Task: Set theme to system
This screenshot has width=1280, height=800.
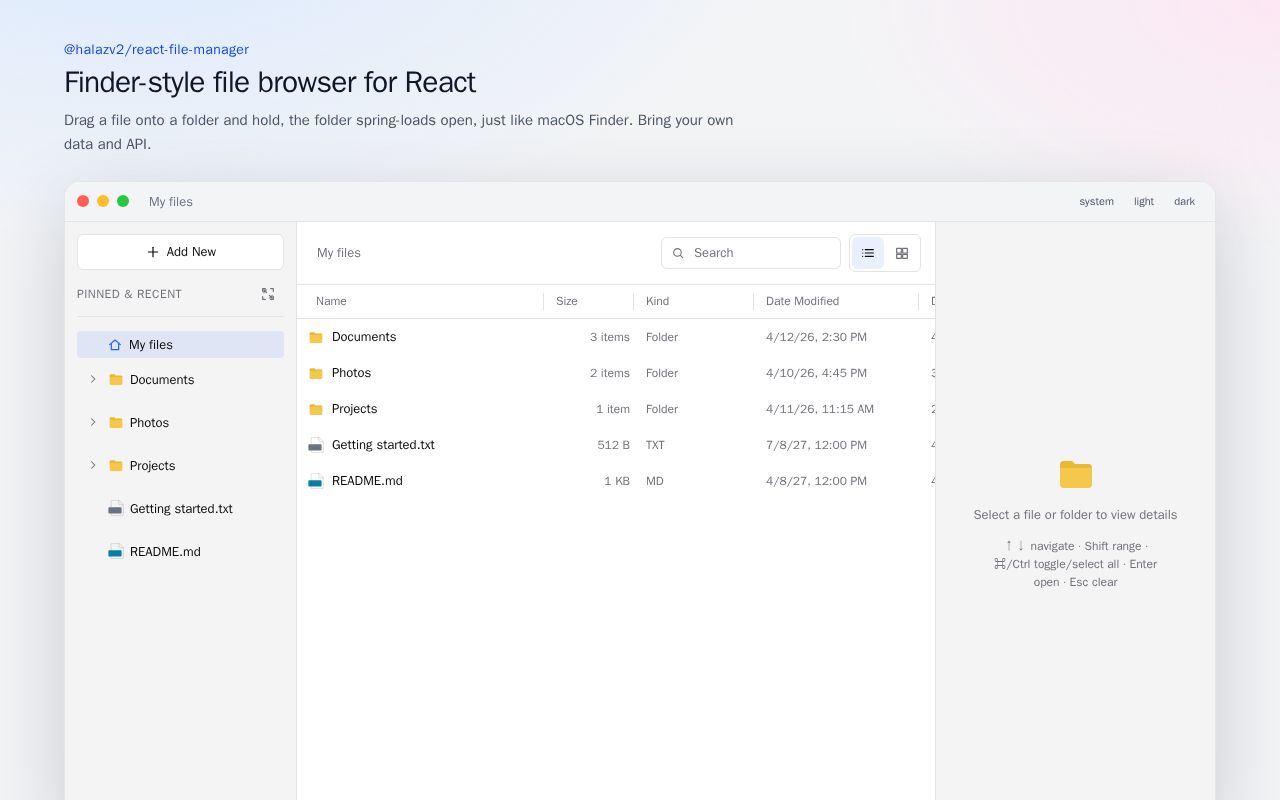Action: coord(1096,202)
